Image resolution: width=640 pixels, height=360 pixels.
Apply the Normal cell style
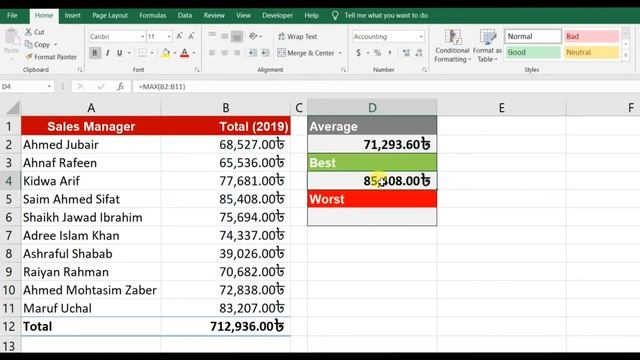(x=533, y=36)
